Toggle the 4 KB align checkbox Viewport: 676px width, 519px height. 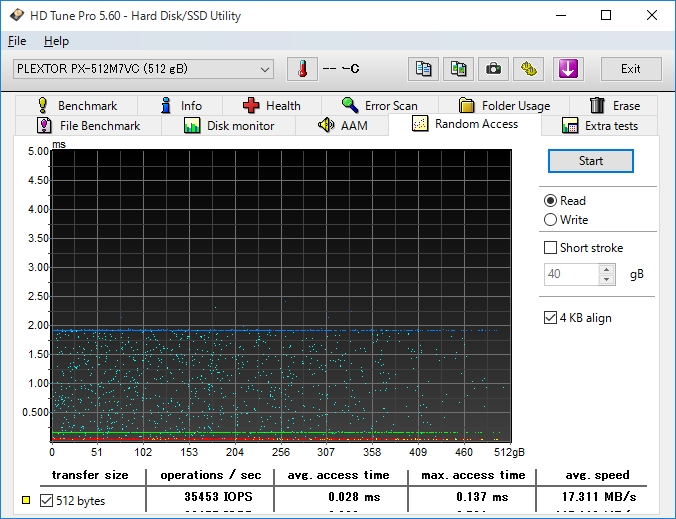click(x=550, y=318)
